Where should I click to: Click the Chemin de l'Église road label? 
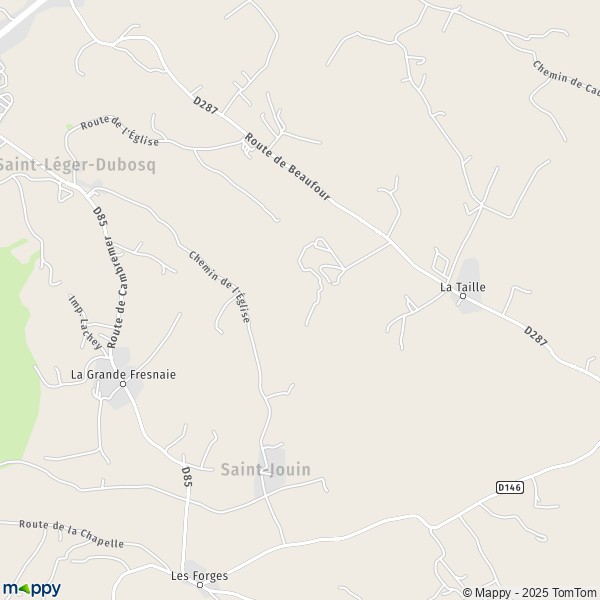220,287
